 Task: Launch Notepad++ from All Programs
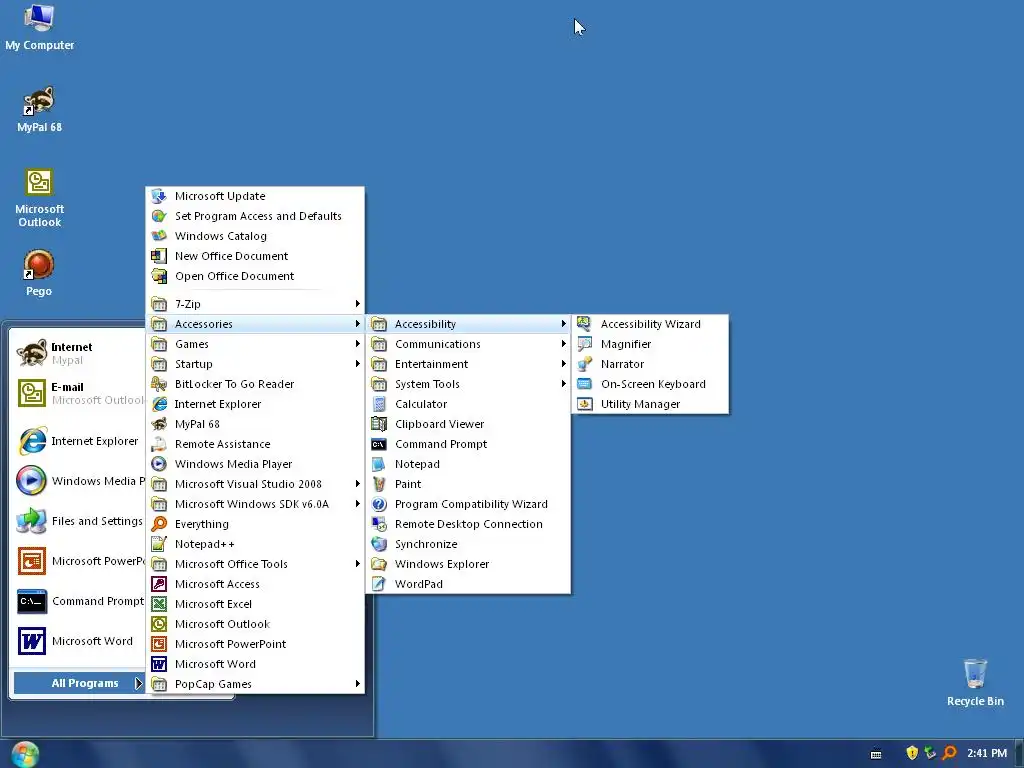[255, 544]
